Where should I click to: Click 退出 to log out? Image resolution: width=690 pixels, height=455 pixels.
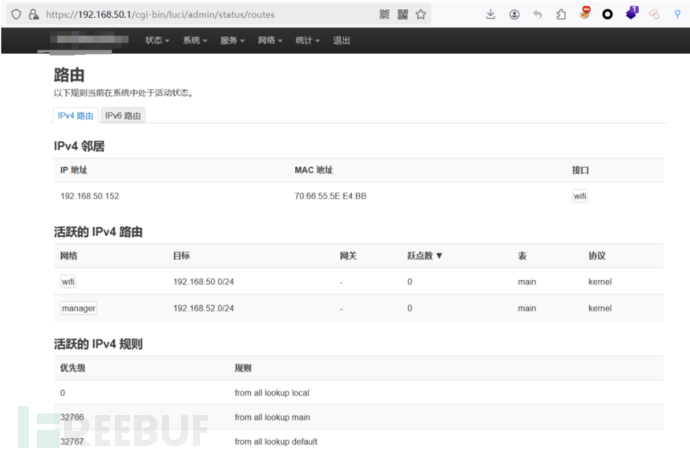click(341, 40)
